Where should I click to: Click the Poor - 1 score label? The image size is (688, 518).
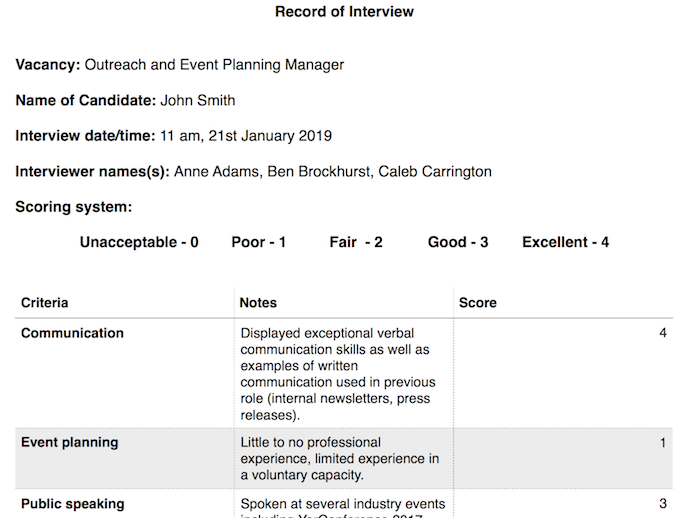pos(259,242)
